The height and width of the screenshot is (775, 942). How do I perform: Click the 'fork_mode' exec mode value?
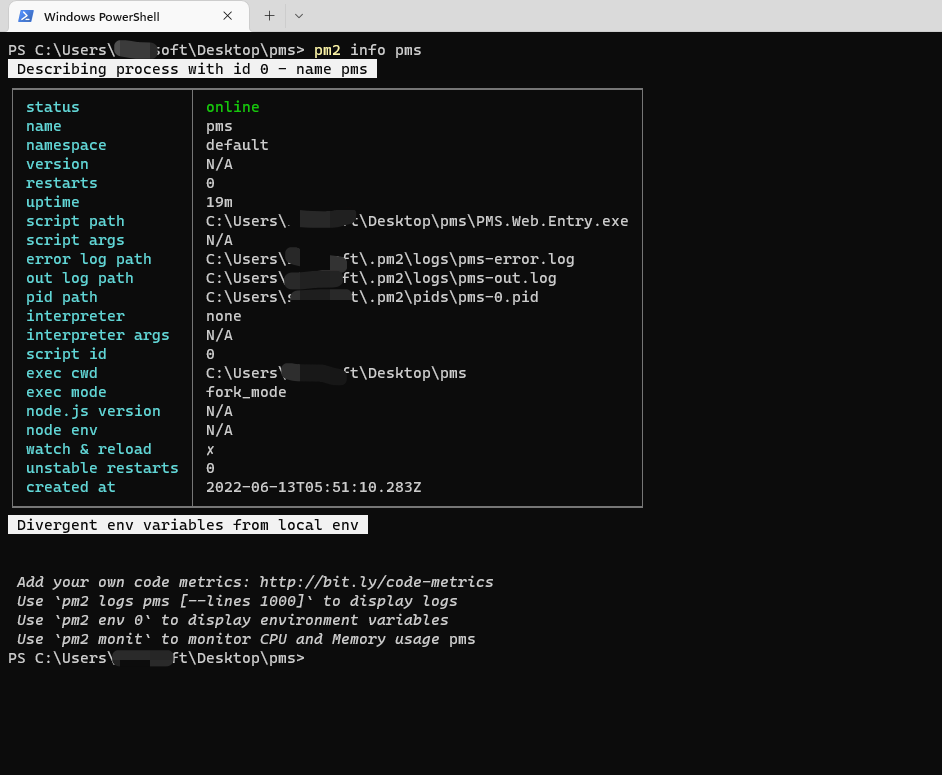point(246,392)
